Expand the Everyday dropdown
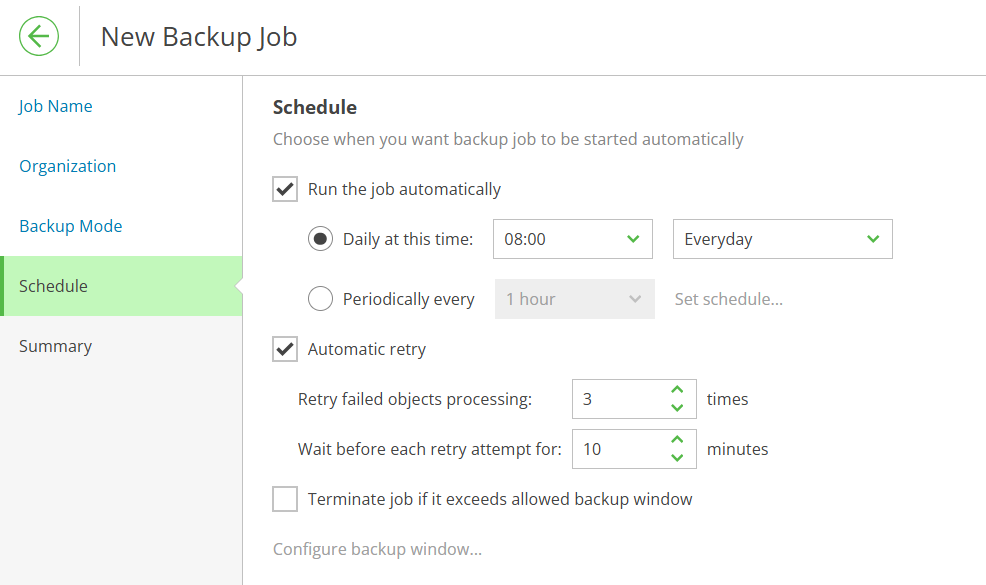 point(782,239)
